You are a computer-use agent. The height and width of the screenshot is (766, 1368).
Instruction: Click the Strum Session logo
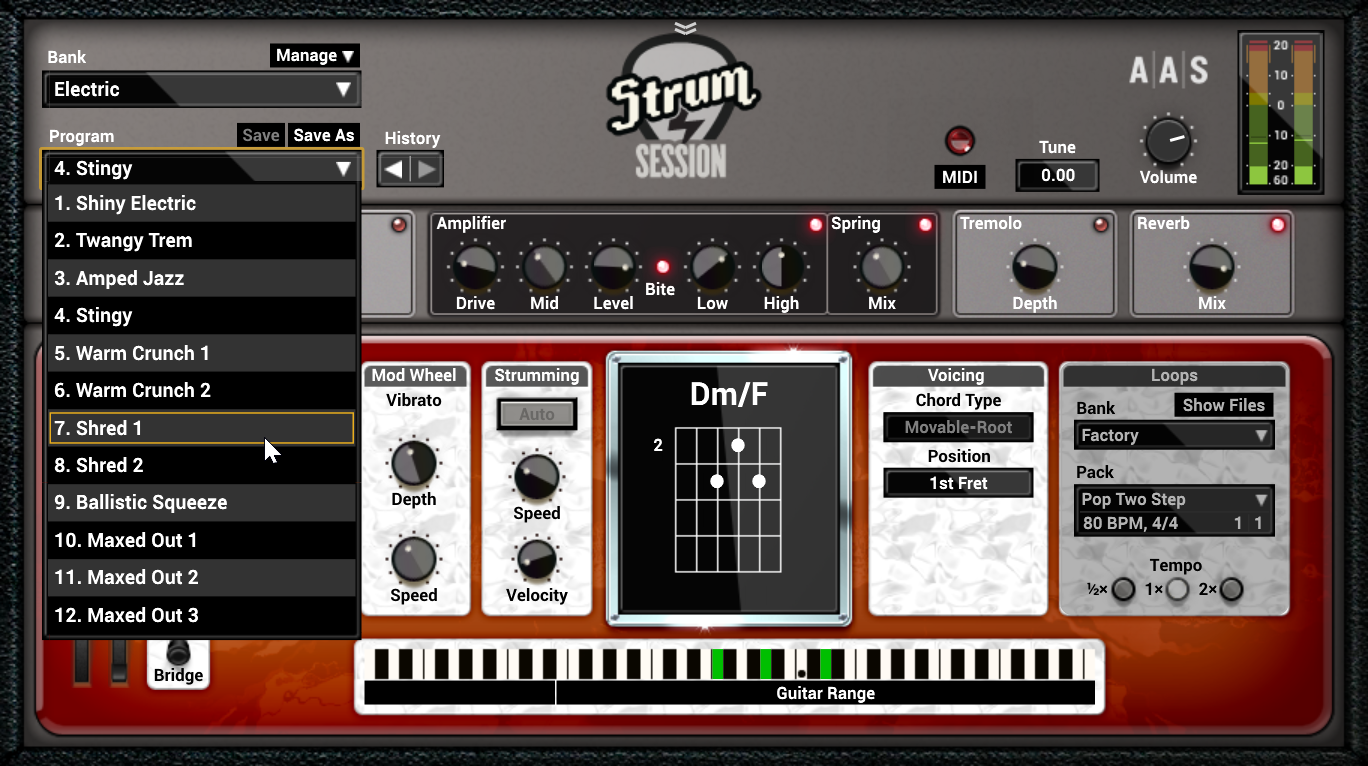[683, 108]
